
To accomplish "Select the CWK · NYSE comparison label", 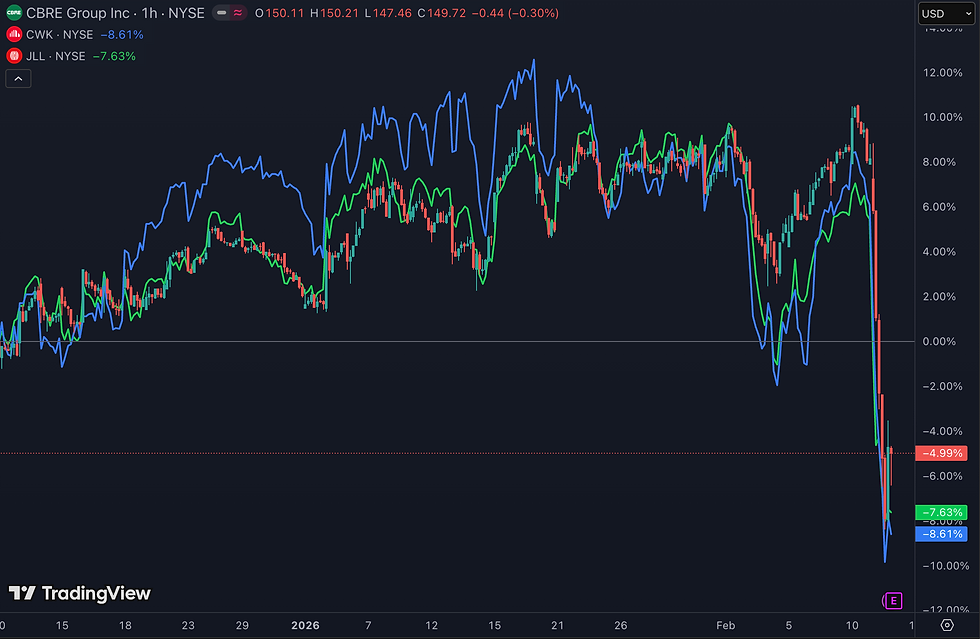I will [x=59, y=35].
